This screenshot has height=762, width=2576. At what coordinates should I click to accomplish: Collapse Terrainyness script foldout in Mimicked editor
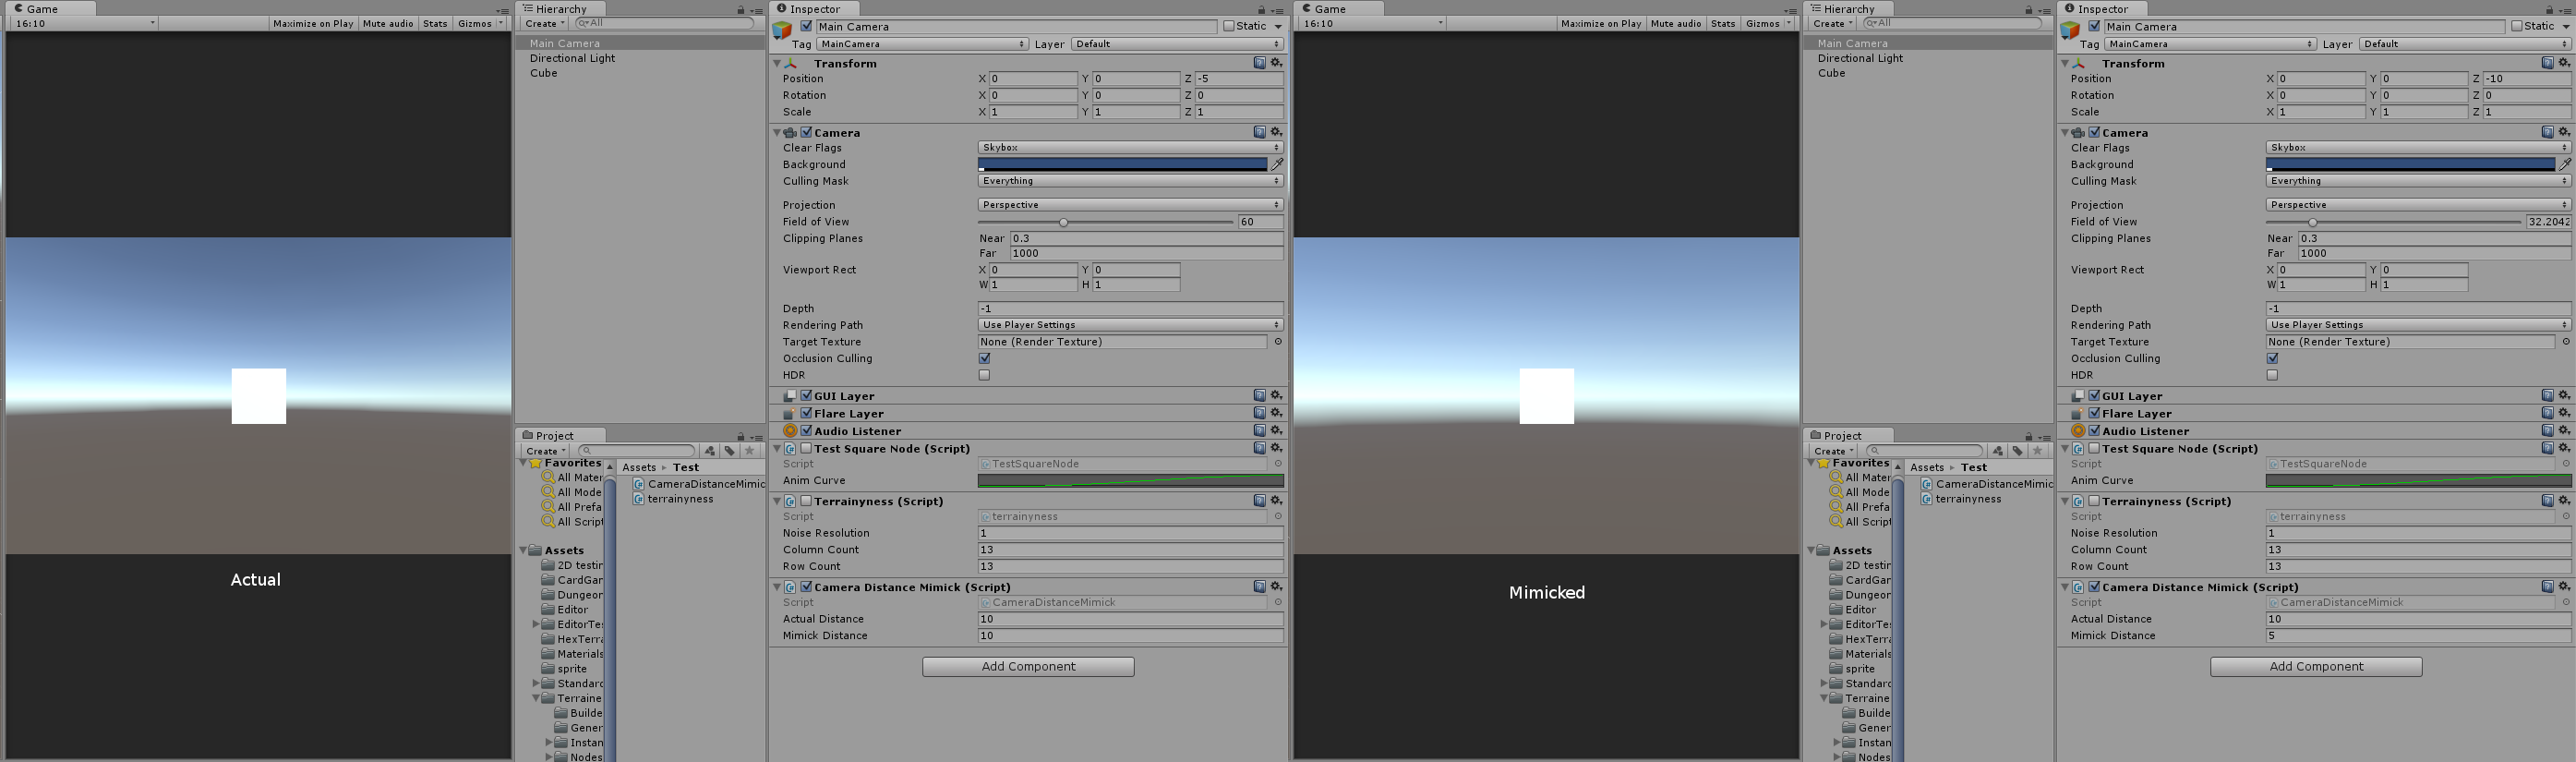tap(2065, 501)
